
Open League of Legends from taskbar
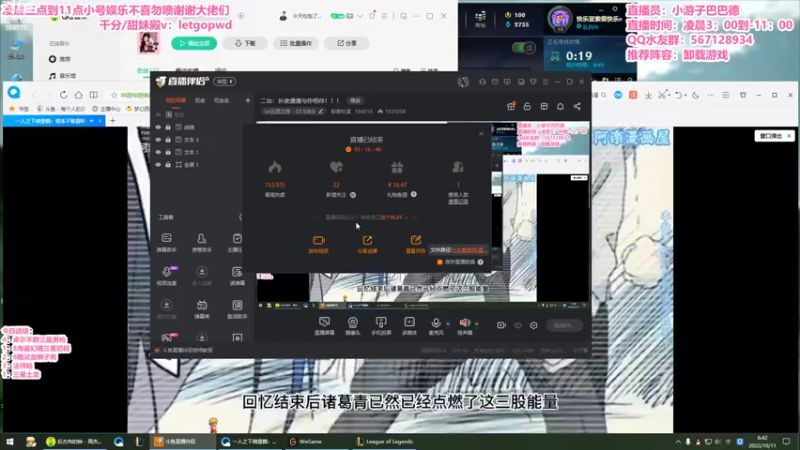385,441
